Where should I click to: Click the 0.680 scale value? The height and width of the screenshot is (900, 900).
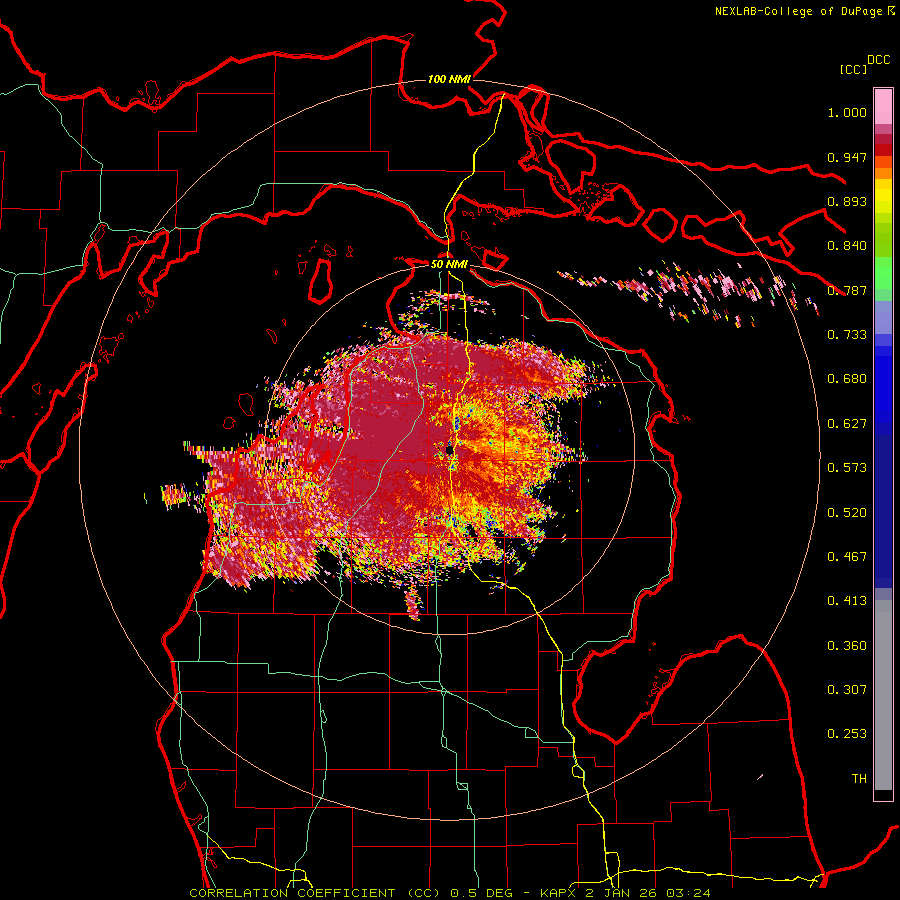[x=847, y=379]
